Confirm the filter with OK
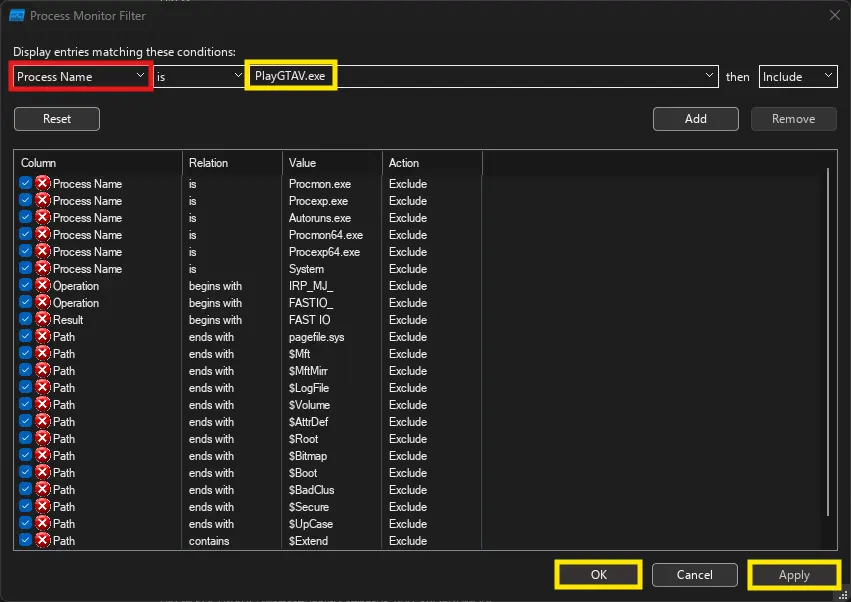This screenshot has height=602, width=851. pos(599,574)
